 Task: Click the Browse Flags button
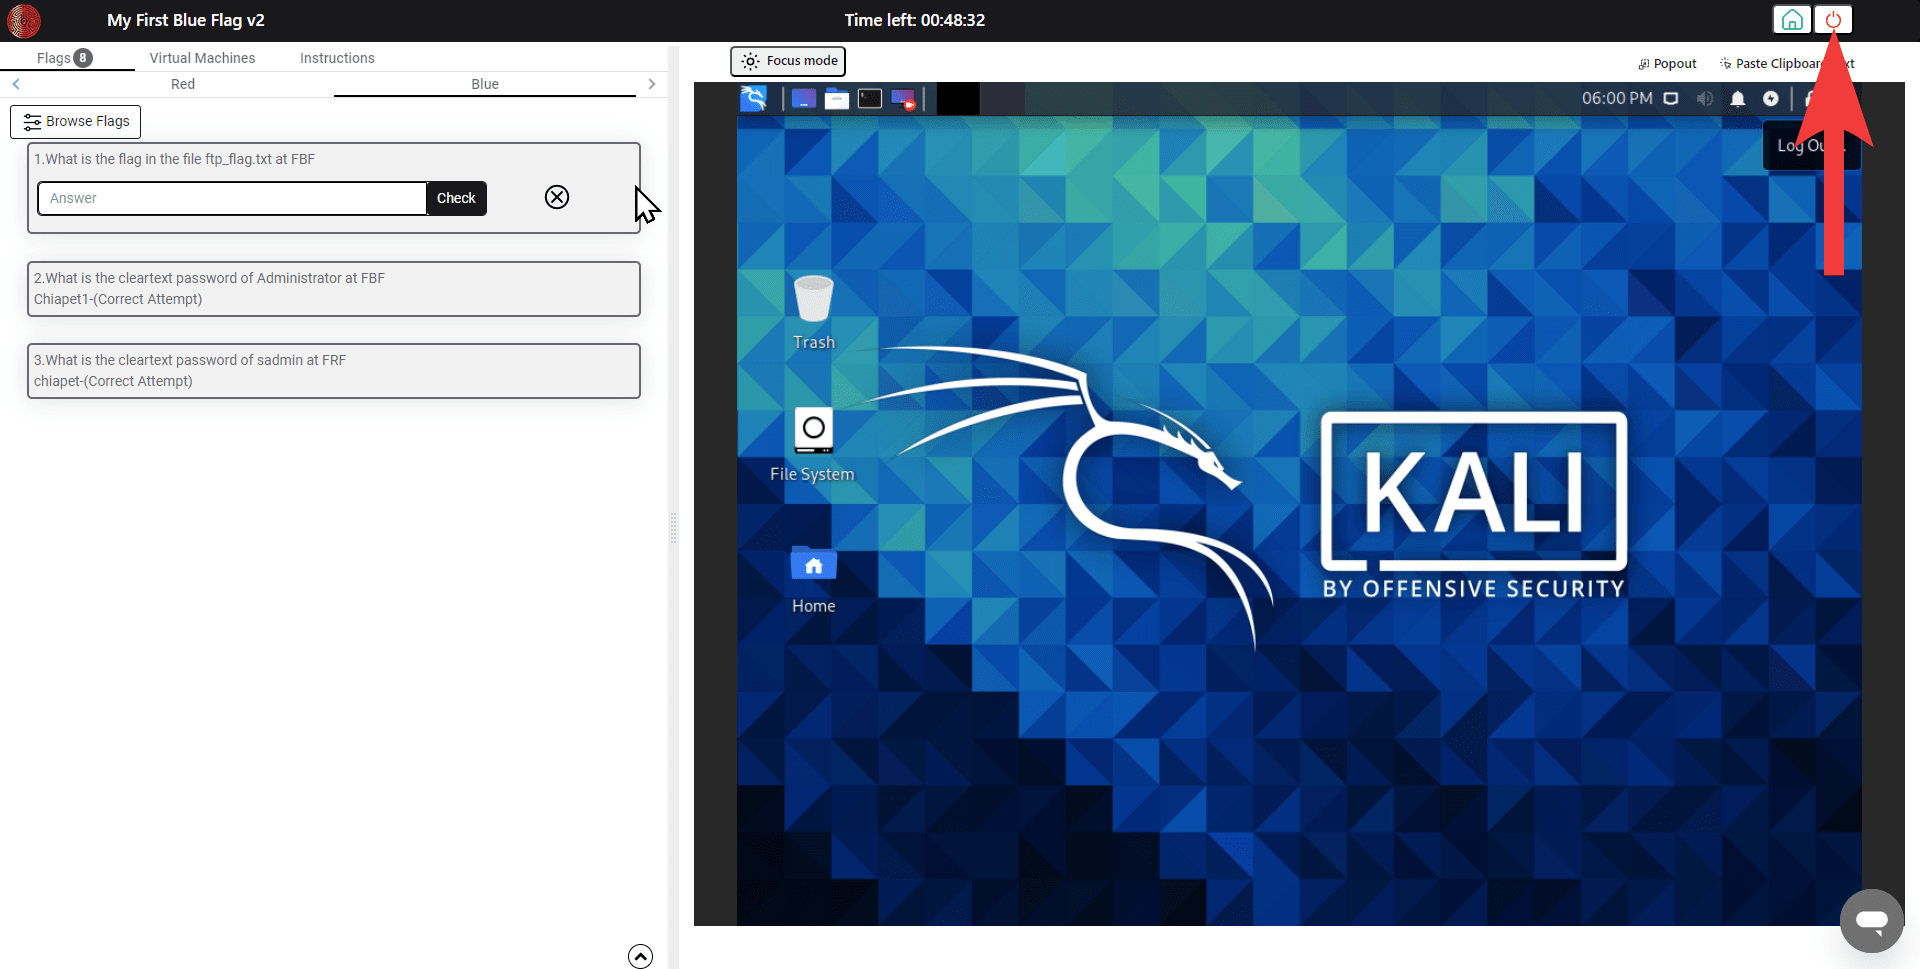click(76, 121)
